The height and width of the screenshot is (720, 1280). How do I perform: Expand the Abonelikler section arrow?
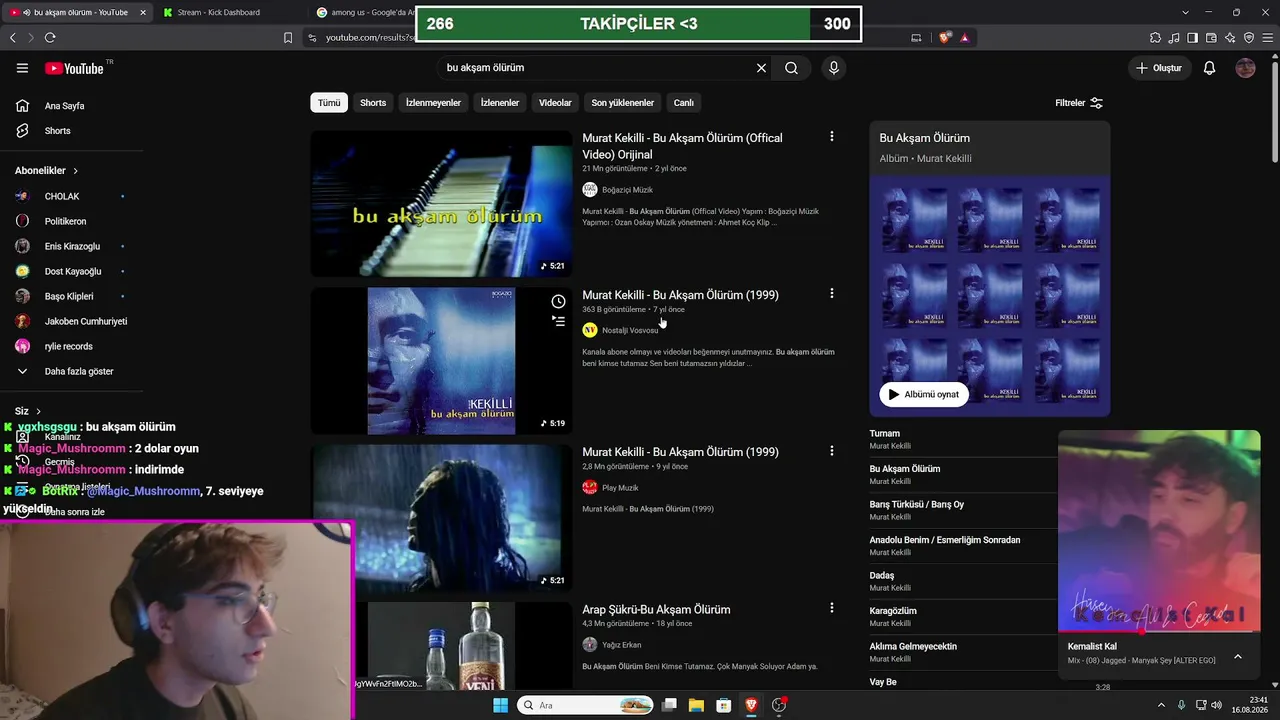75,171
